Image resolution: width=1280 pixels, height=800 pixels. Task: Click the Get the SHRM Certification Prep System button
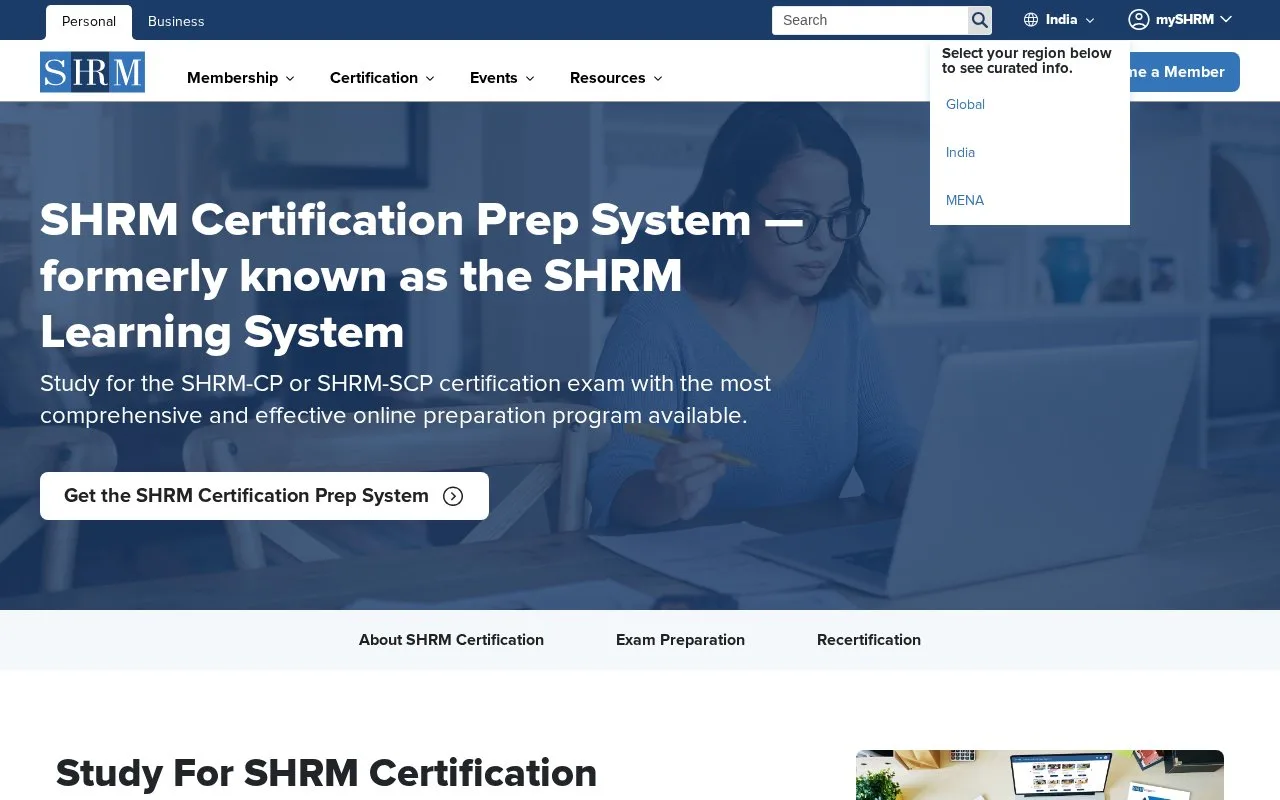(264, 496)
